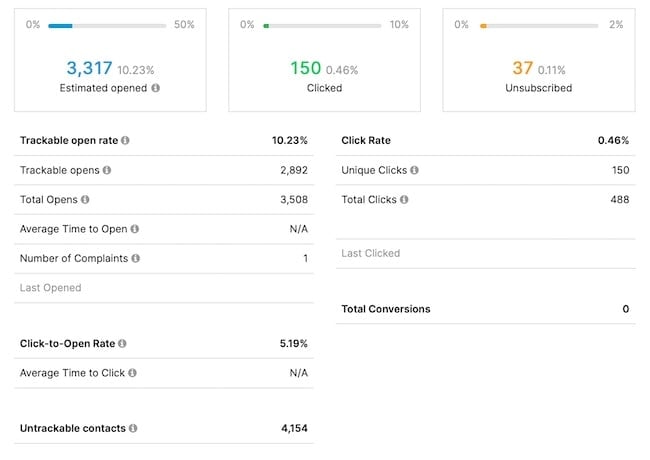The width and height of the screenshot is (650, 460).
Task: Click info icon for Number of Complaints
Action: coord(136,258)
